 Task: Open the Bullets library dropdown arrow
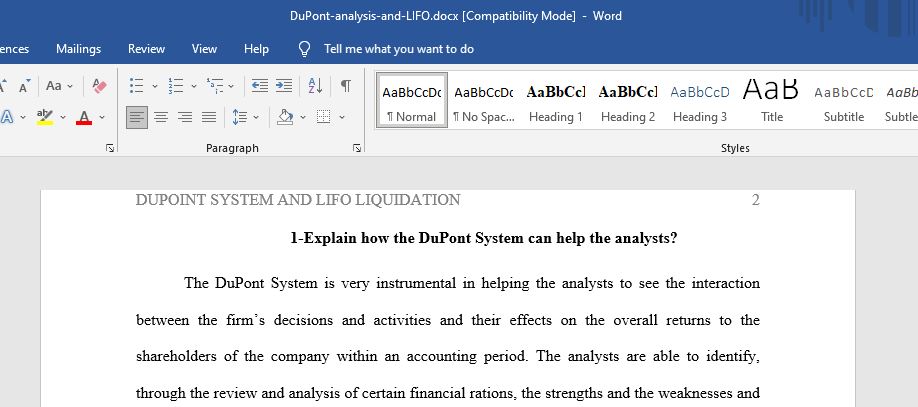tap(155, 85)
